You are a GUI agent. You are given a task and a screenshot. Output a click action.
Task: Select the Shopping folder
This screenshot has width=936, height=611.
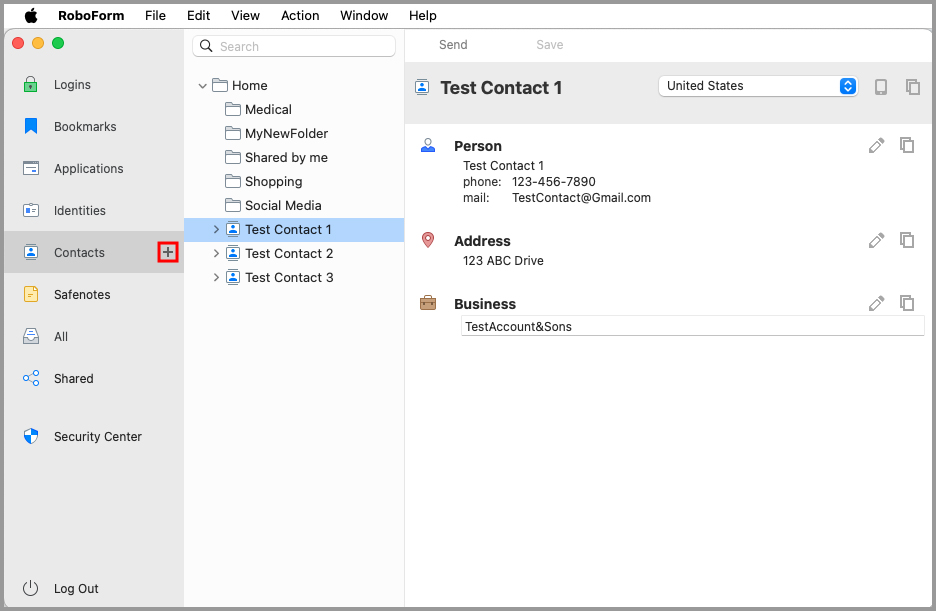point(273,181)
